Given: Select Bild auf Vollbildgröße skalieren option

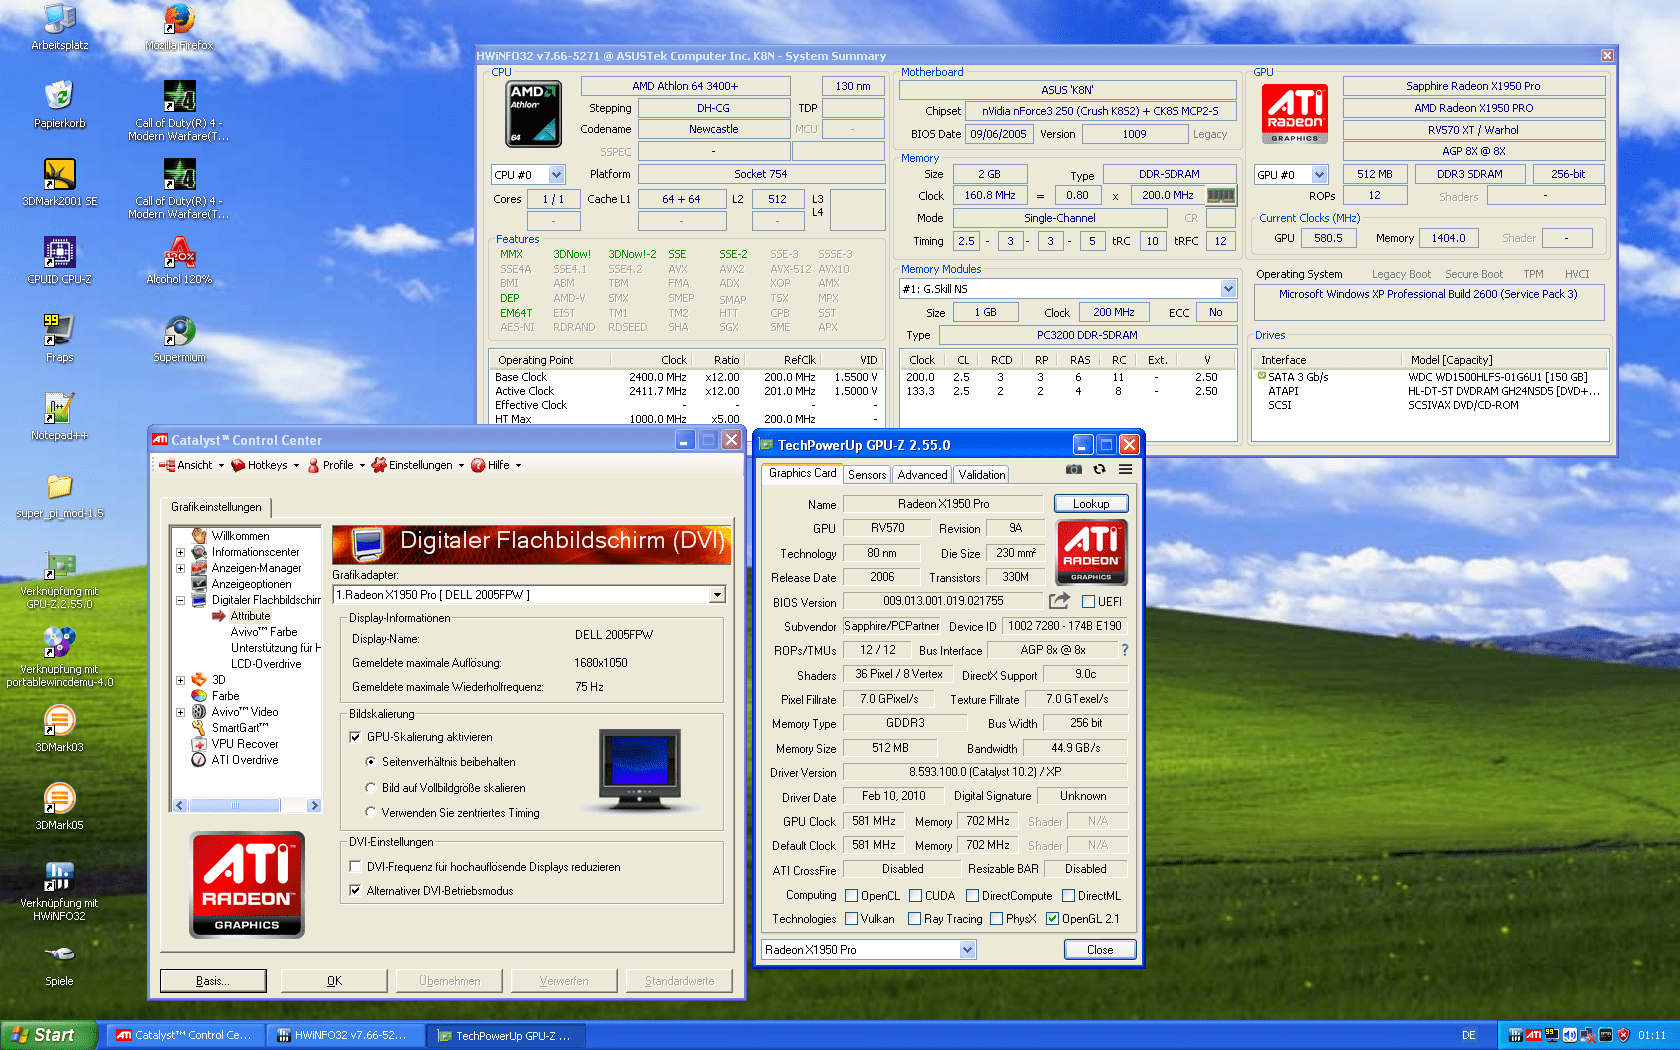Looking at the screenshot, I should click(371, 788).
